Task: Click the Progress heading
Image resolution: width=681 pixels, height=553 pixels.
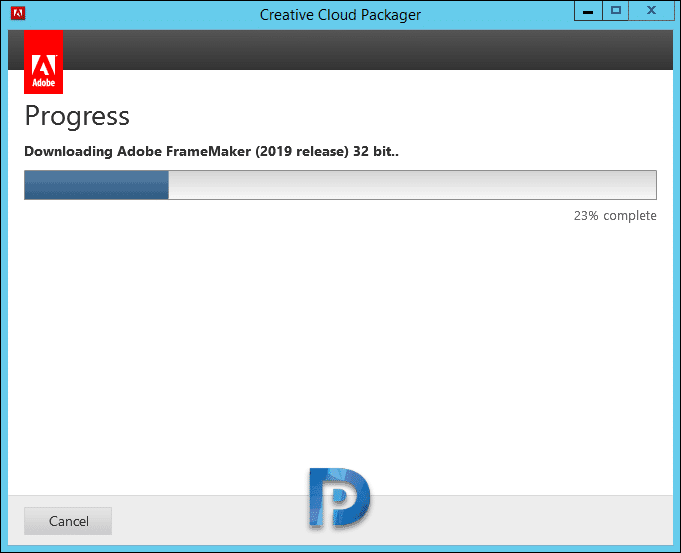Action: [77, 116]
